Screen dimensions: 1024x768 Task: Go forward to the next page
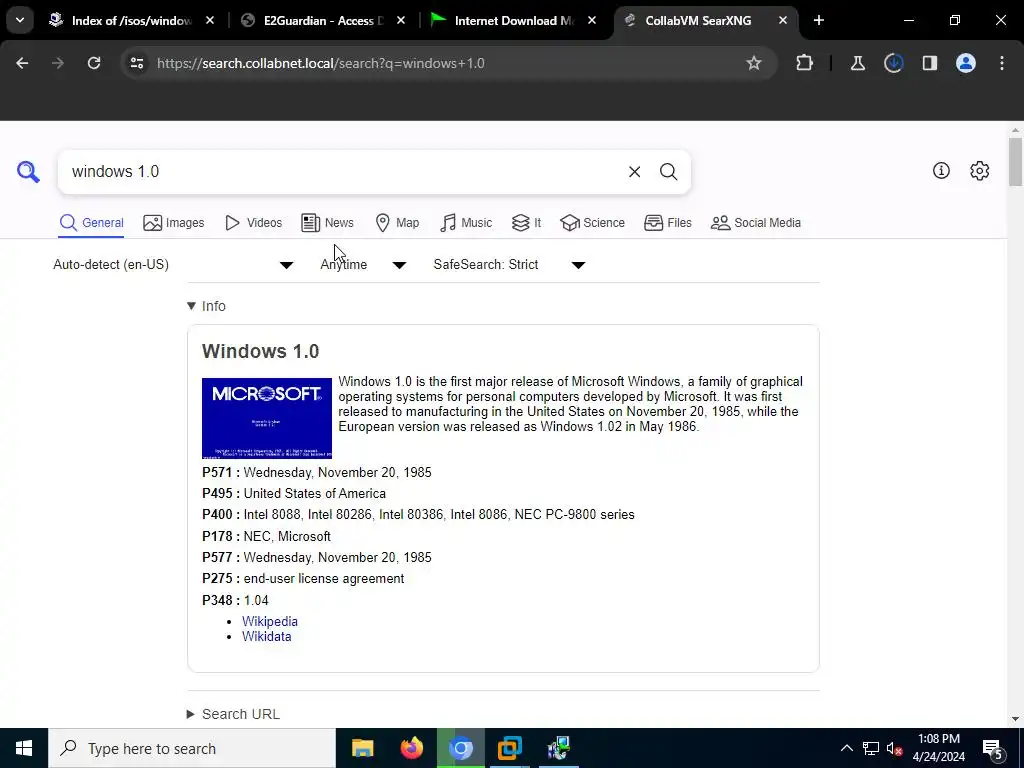(58, 63)
